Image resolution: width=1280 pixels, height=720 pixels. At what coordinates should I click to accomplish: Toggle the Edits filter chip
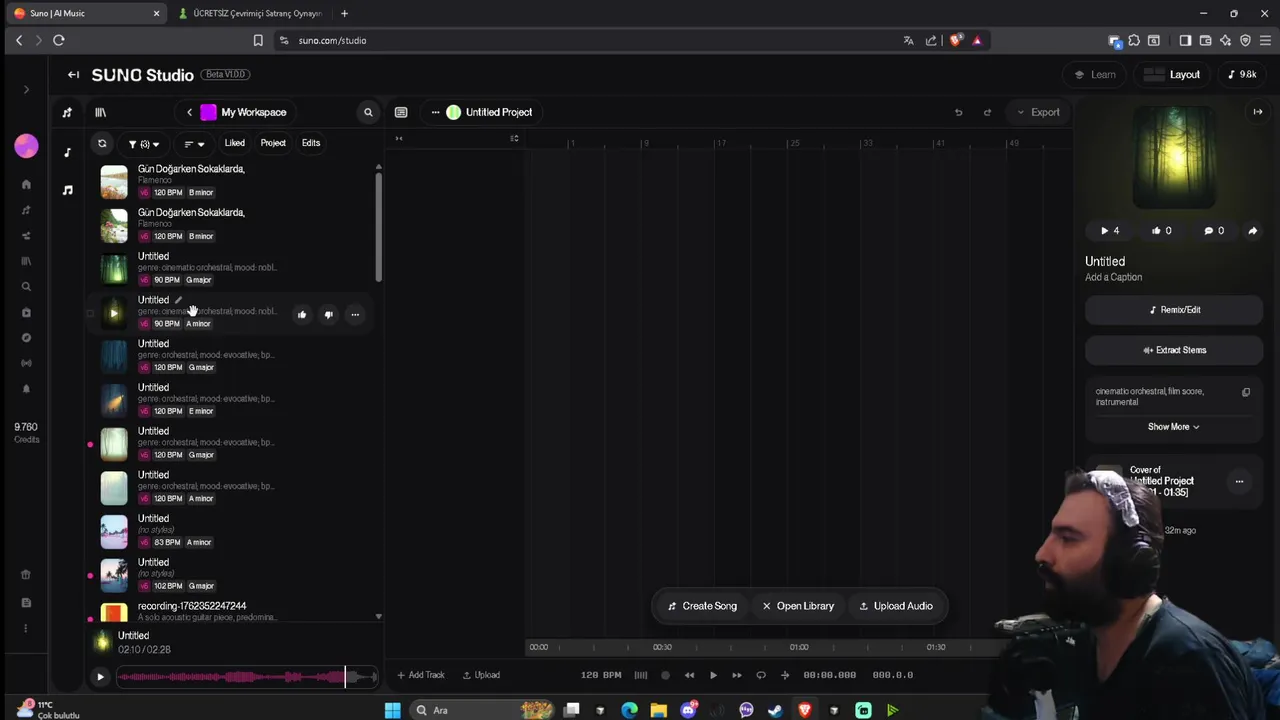click(x=311, y=143)
